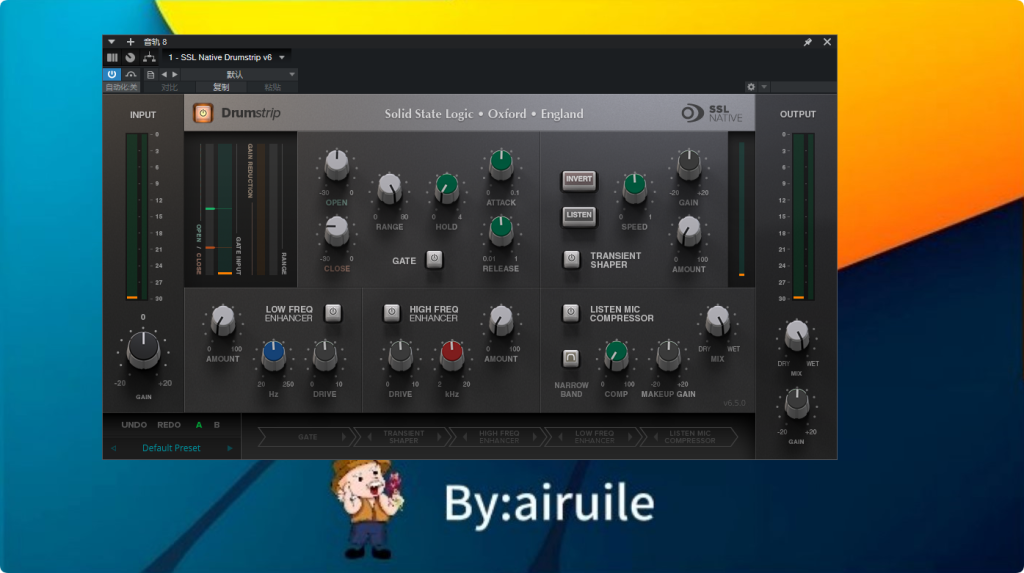Expand the dropdown arrow beside the gear
The image size is (1024, 573).
tap(764, 87)
